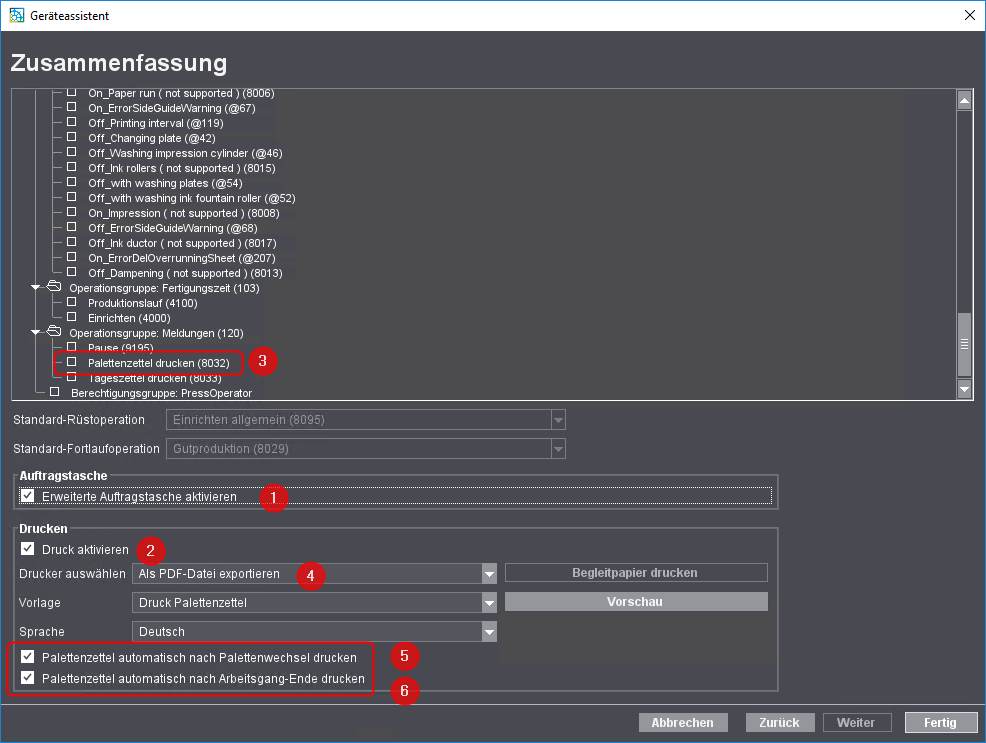Select On_ErrorDelOverrunningSheet (@207) row
This screenshot has width=986, height=743.
(x=182, y=258)
